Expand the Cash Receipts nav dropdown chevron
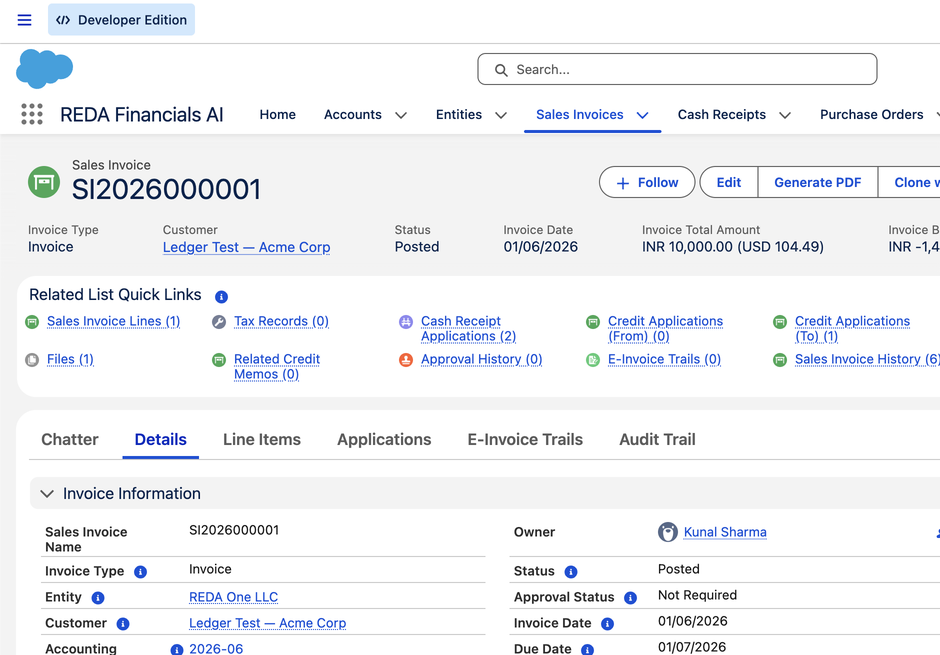The image size is (940, 655). point(785,115)
